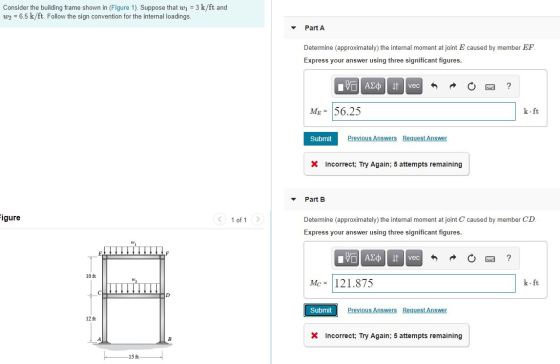Reset the Part A answer field
This screenshot has height=364, width=560.
click(x=471, y=86)
